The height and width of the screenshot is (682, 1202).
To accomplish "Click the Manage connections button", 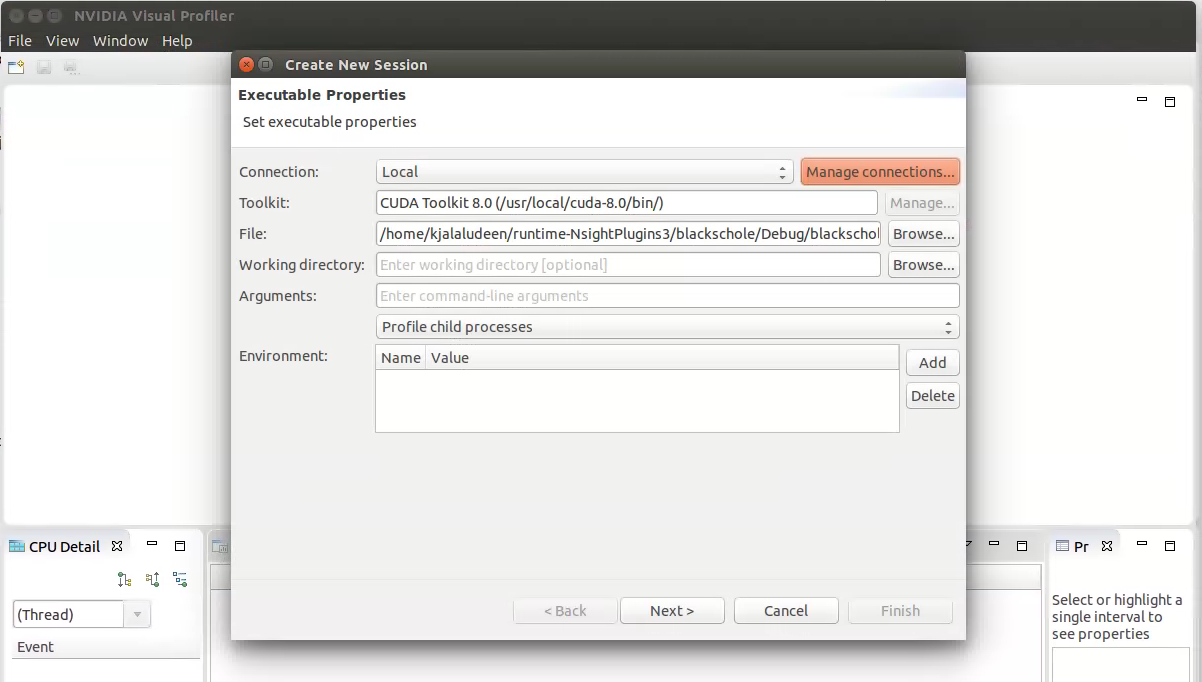I will pos(880,172).
